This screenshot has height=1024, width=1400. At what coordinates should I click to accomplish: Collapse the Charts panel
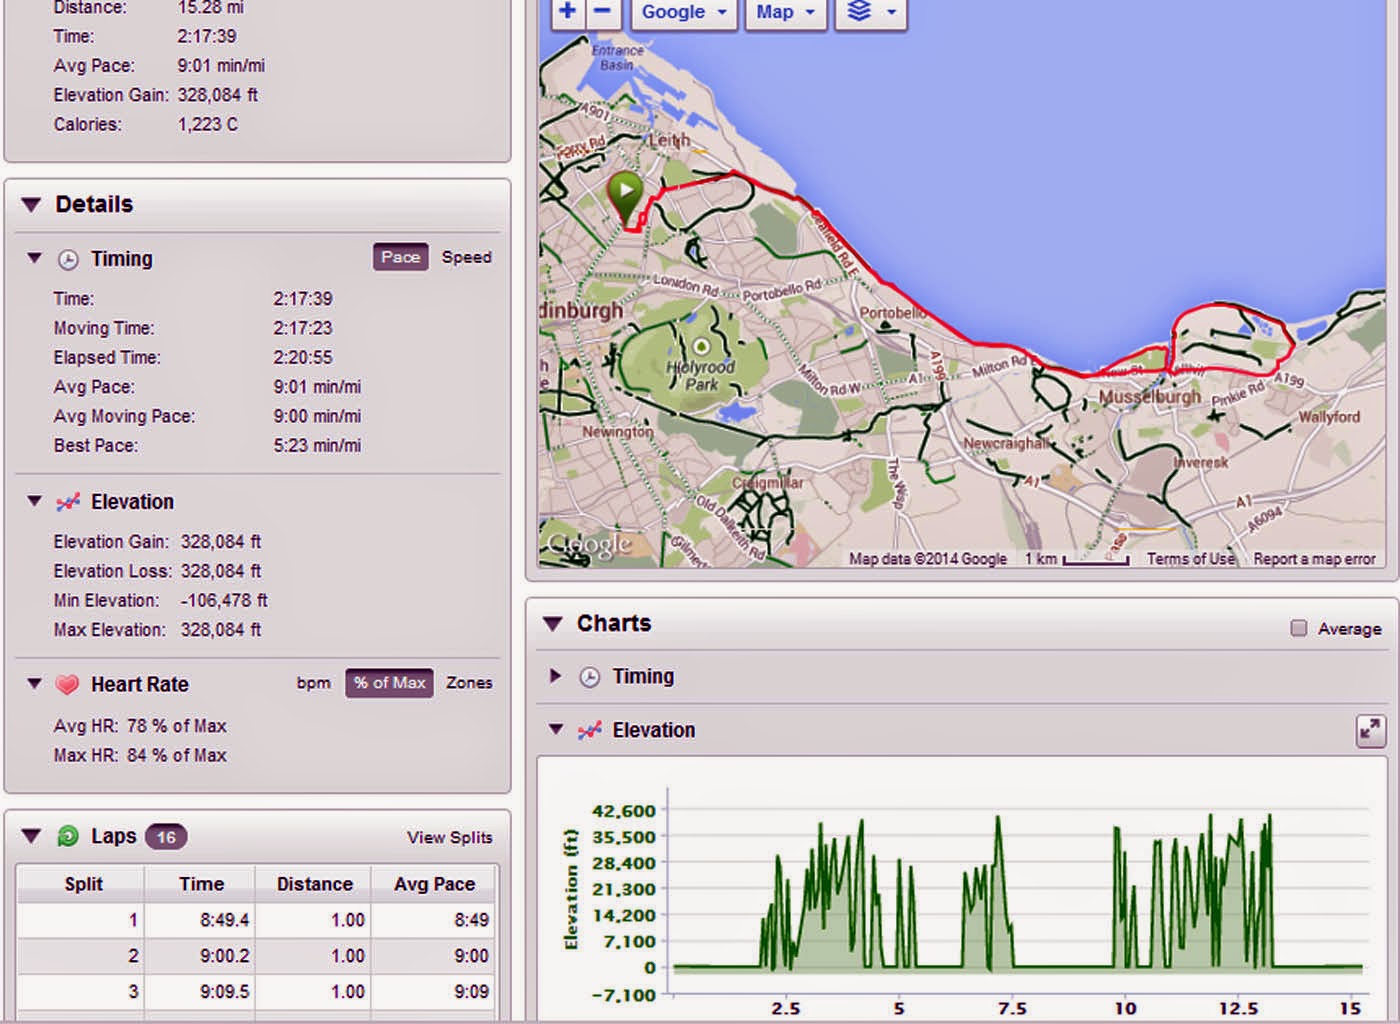coord(552,624)
